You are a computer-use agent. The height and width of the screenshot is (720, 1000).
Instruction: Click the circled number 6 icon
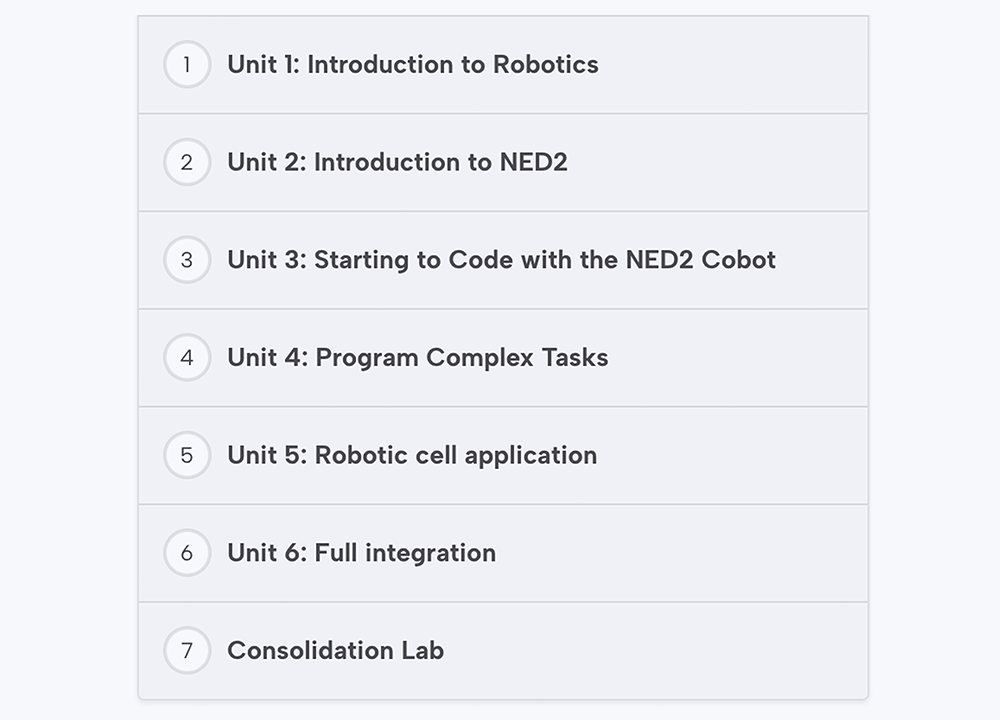coord(187,552)
